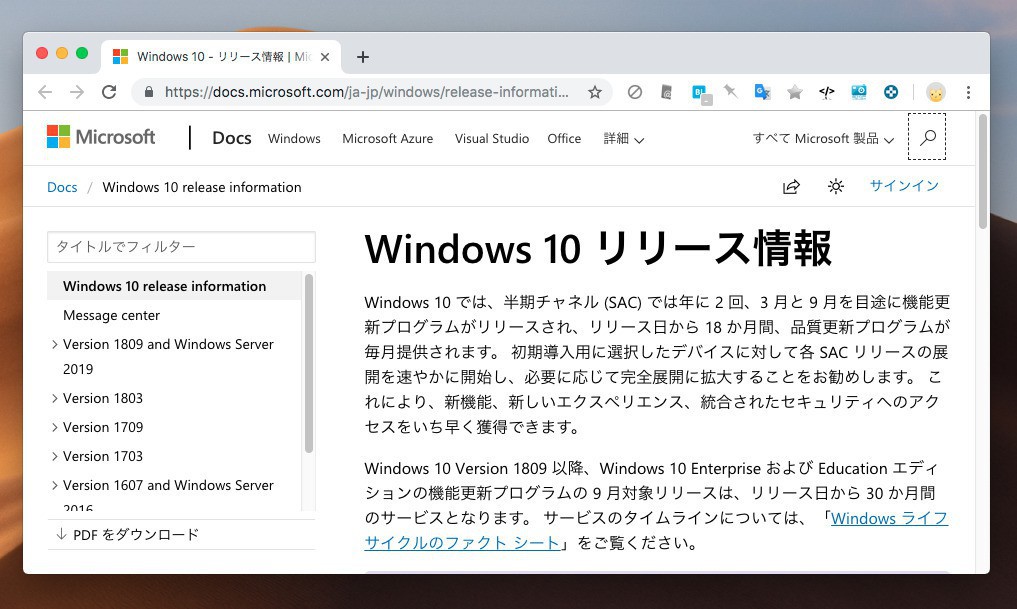Open the Visual Studio menu item
Image resolution: width=1017 pixels, height=609 pixels.
[x=491, y=139]
